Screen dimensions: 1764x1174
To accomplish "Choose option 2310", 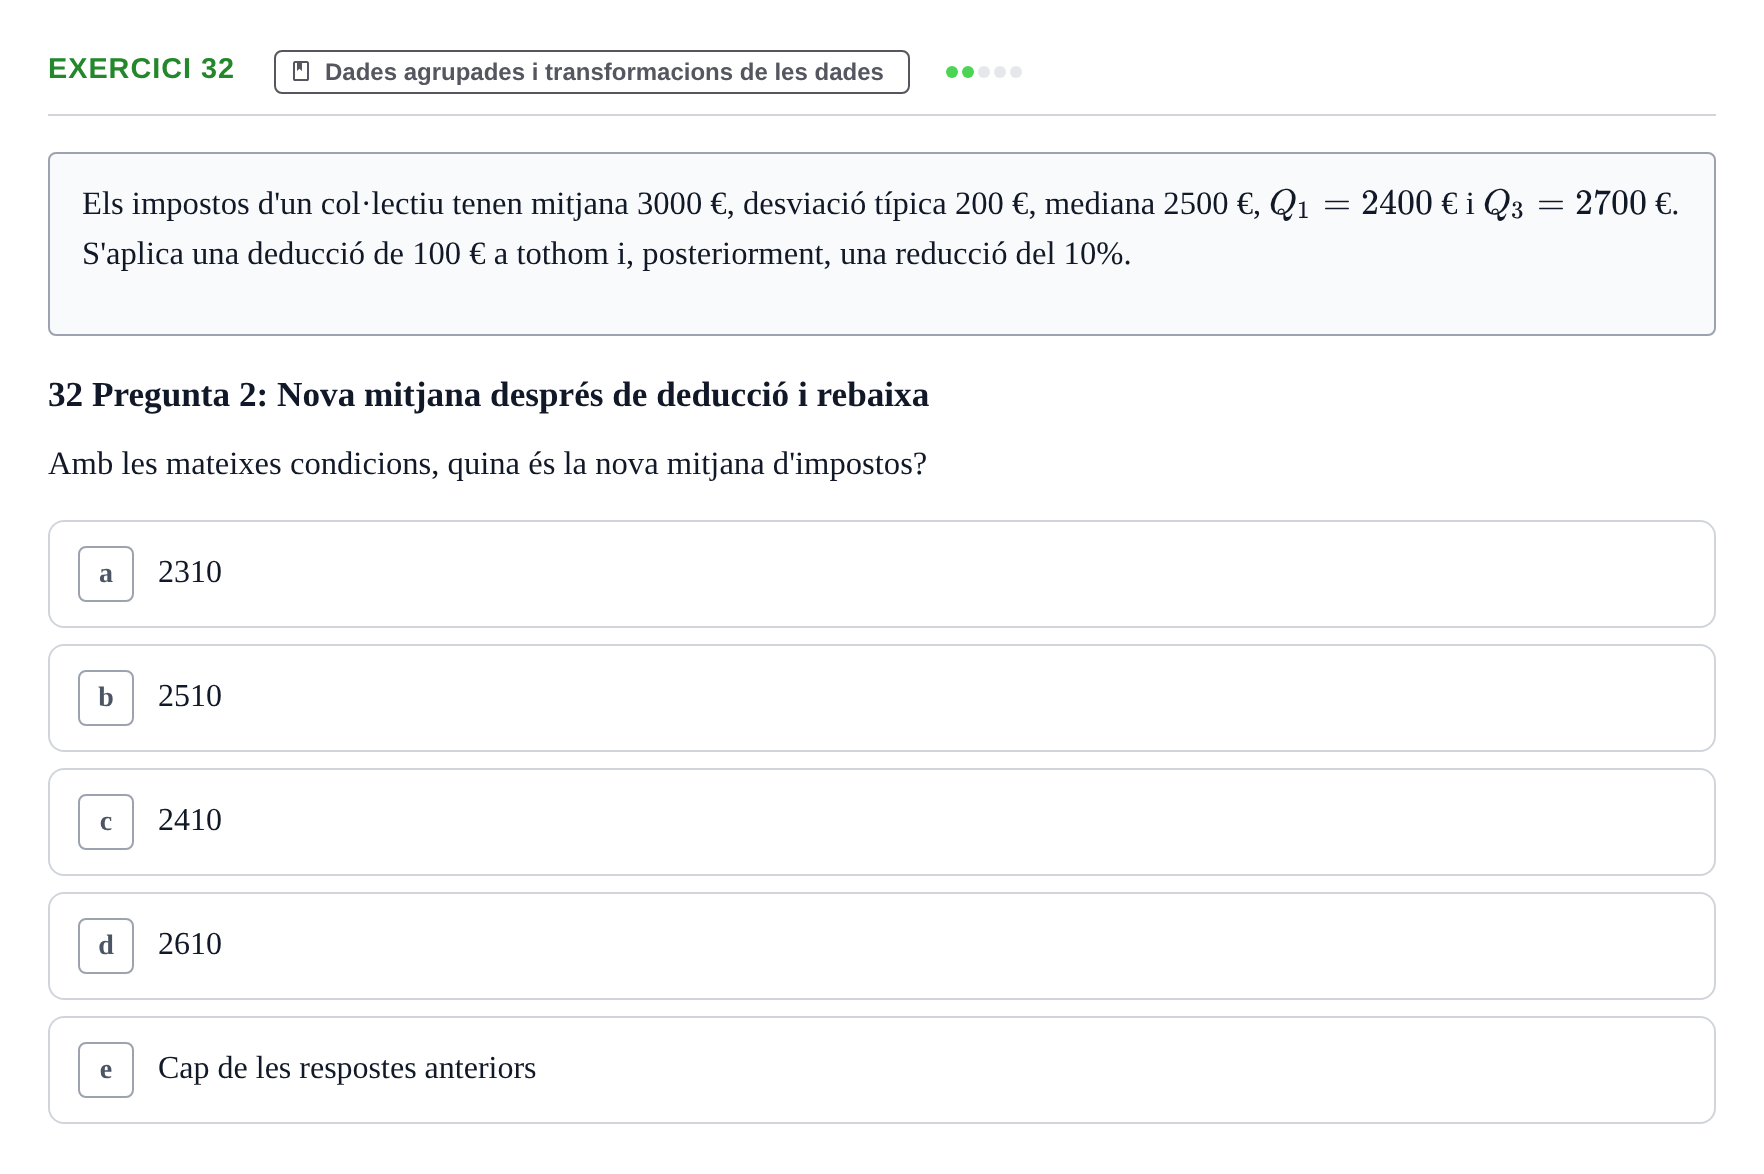I will point(882,574).
